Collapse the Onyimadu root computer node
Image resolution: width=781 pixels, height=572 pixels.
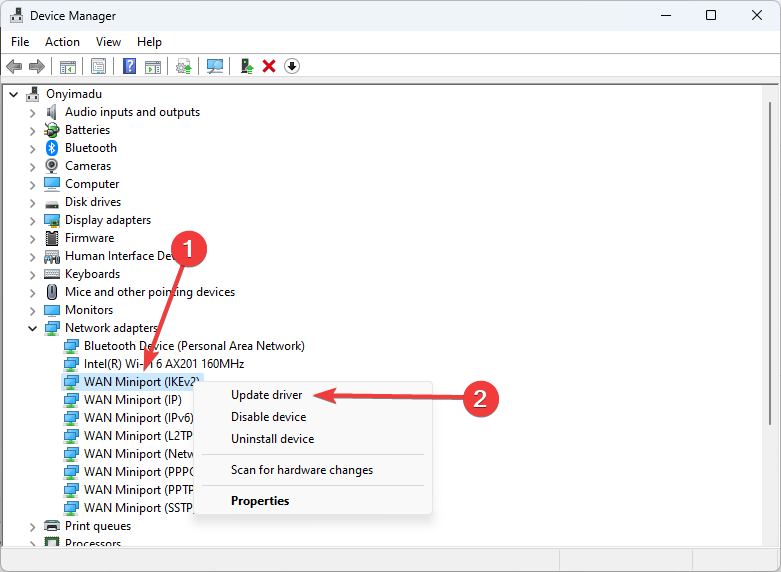pos(14,94)
